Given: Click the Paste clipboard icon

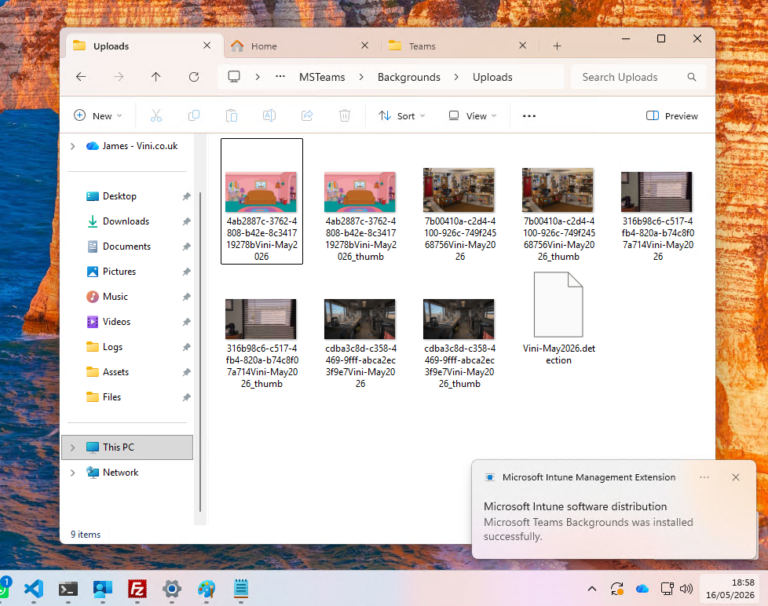Looking at the screenshot, I should (x=231, y=116).
